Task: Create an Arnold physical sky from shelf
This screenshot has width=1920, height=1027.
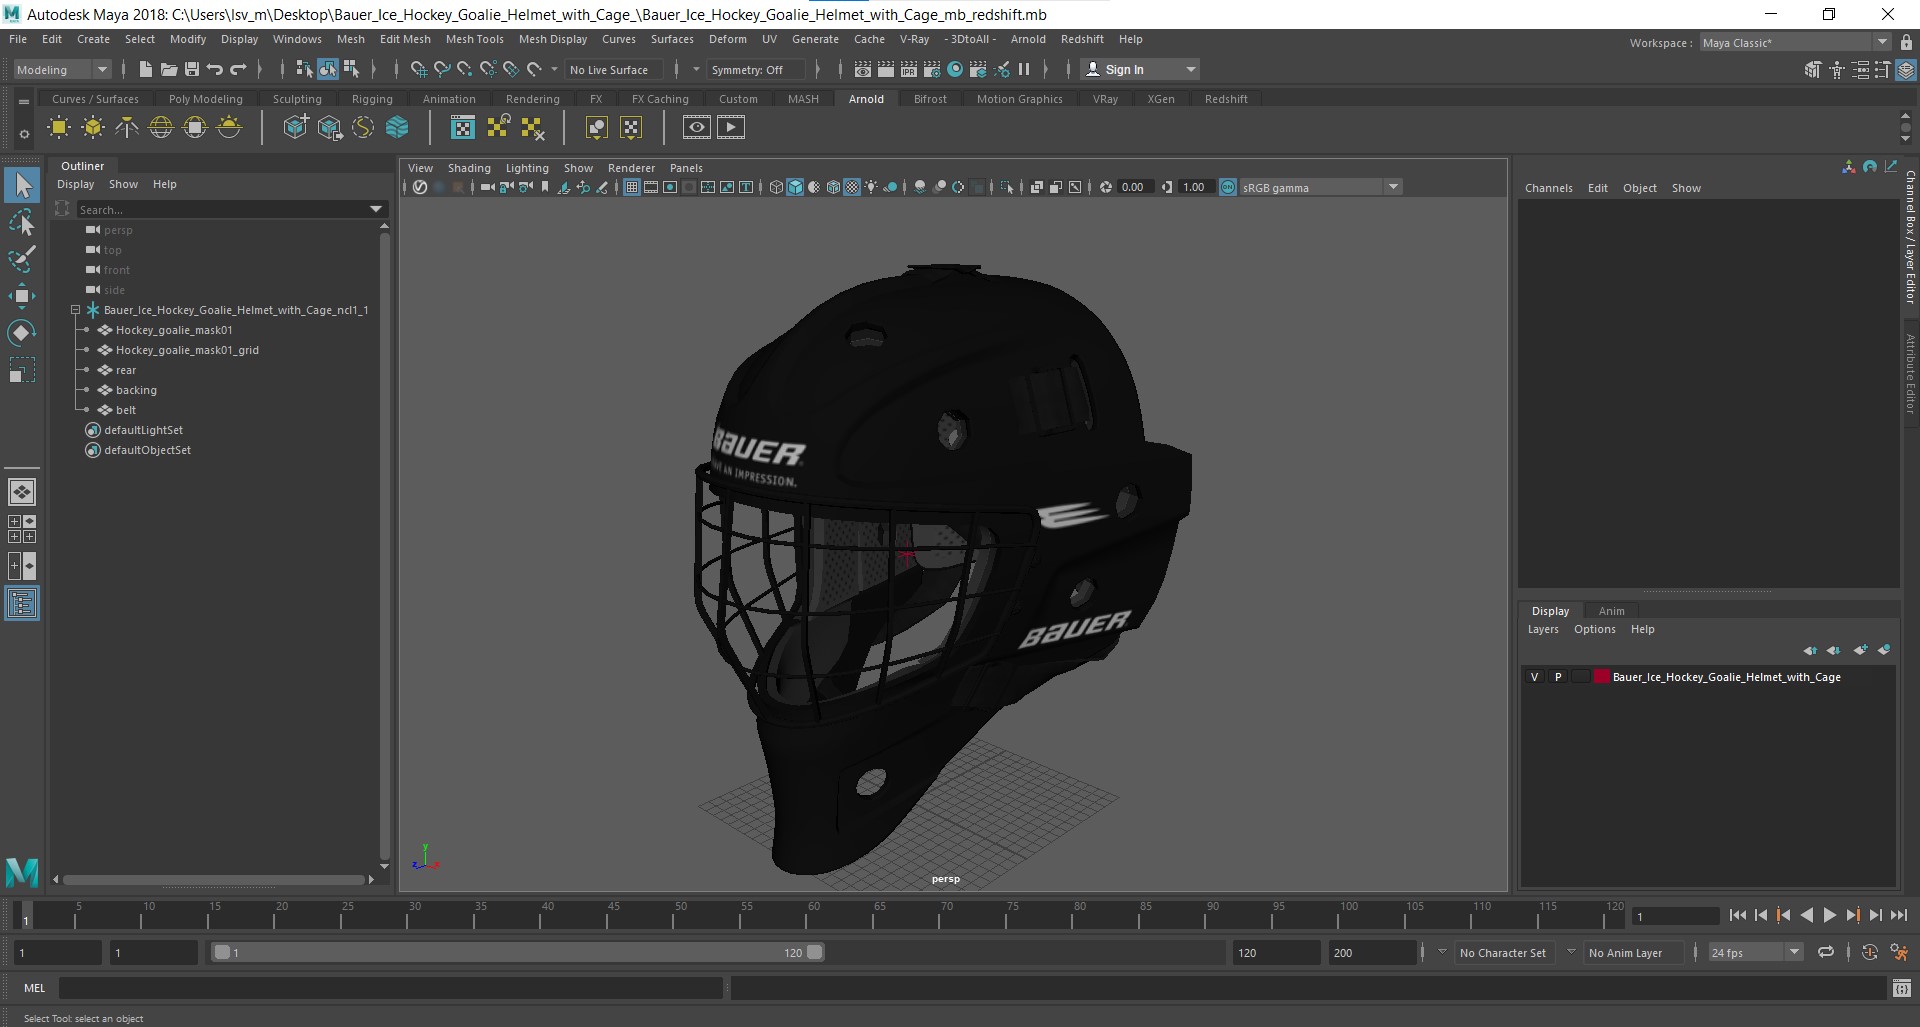Action: (x=229, y=127)
